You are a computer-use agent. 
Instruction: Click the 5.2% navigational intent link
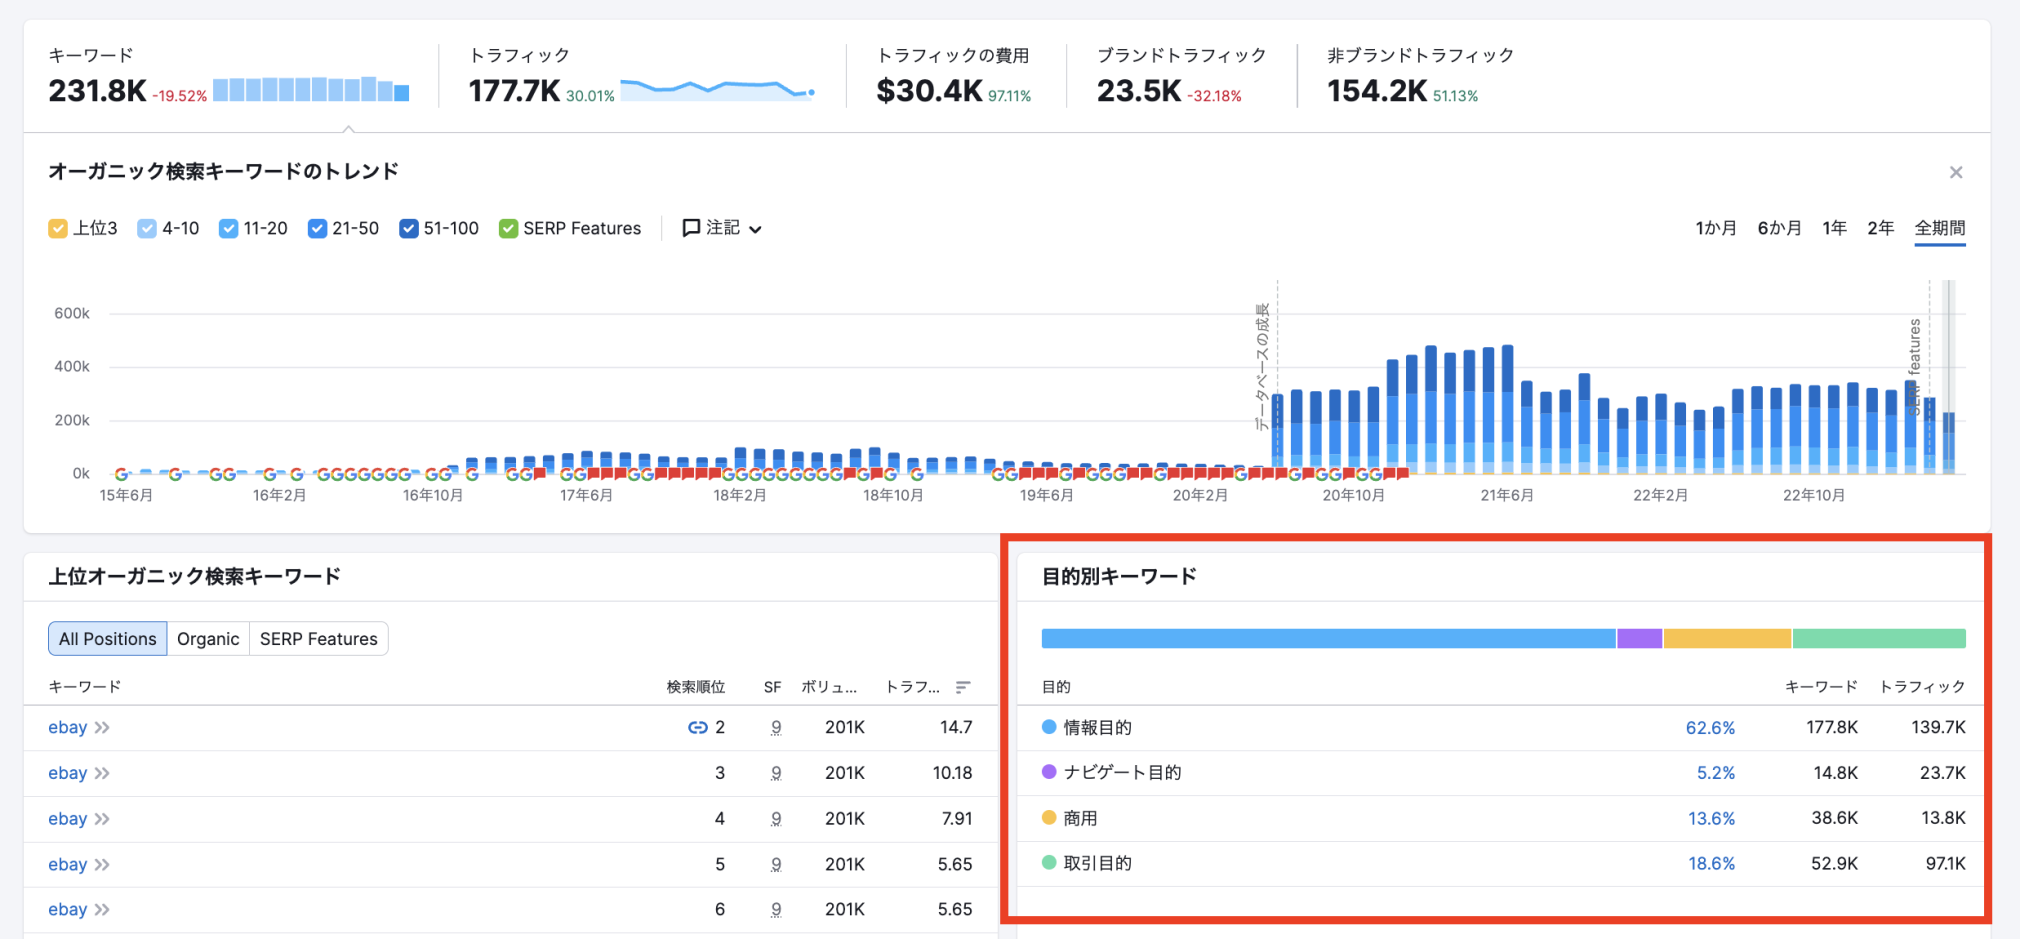1716,773
